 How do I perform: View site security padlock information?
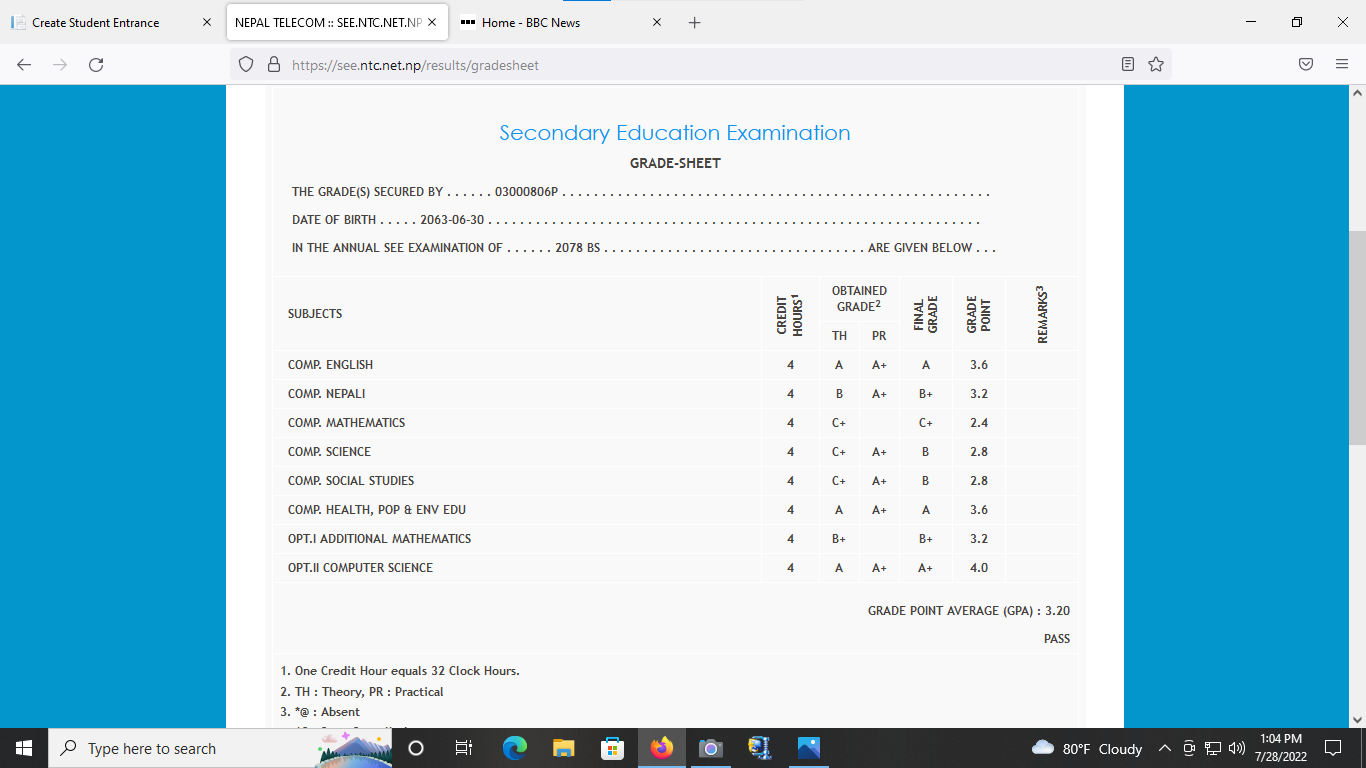[273, 64]
